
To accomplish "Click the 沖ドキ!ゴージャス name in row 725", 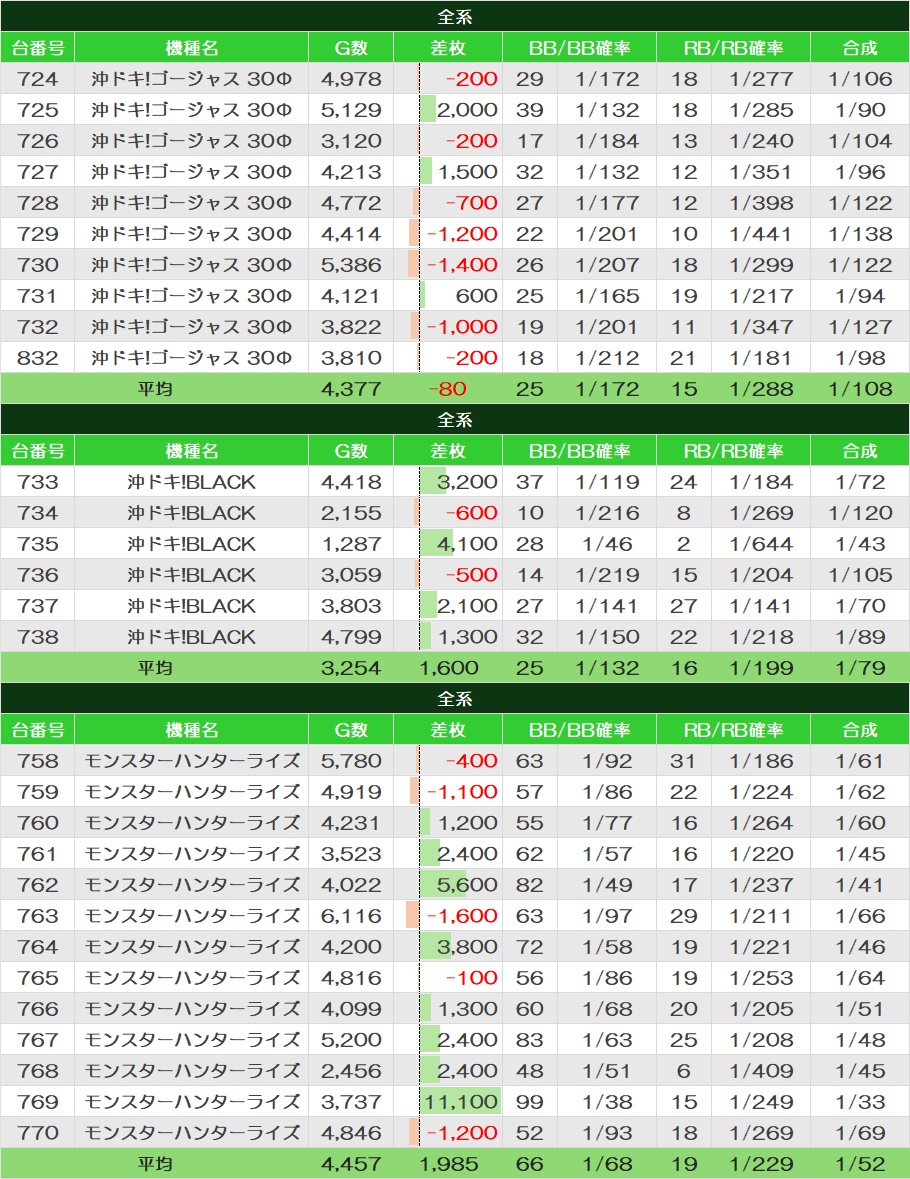I will (x=191, y=110).
